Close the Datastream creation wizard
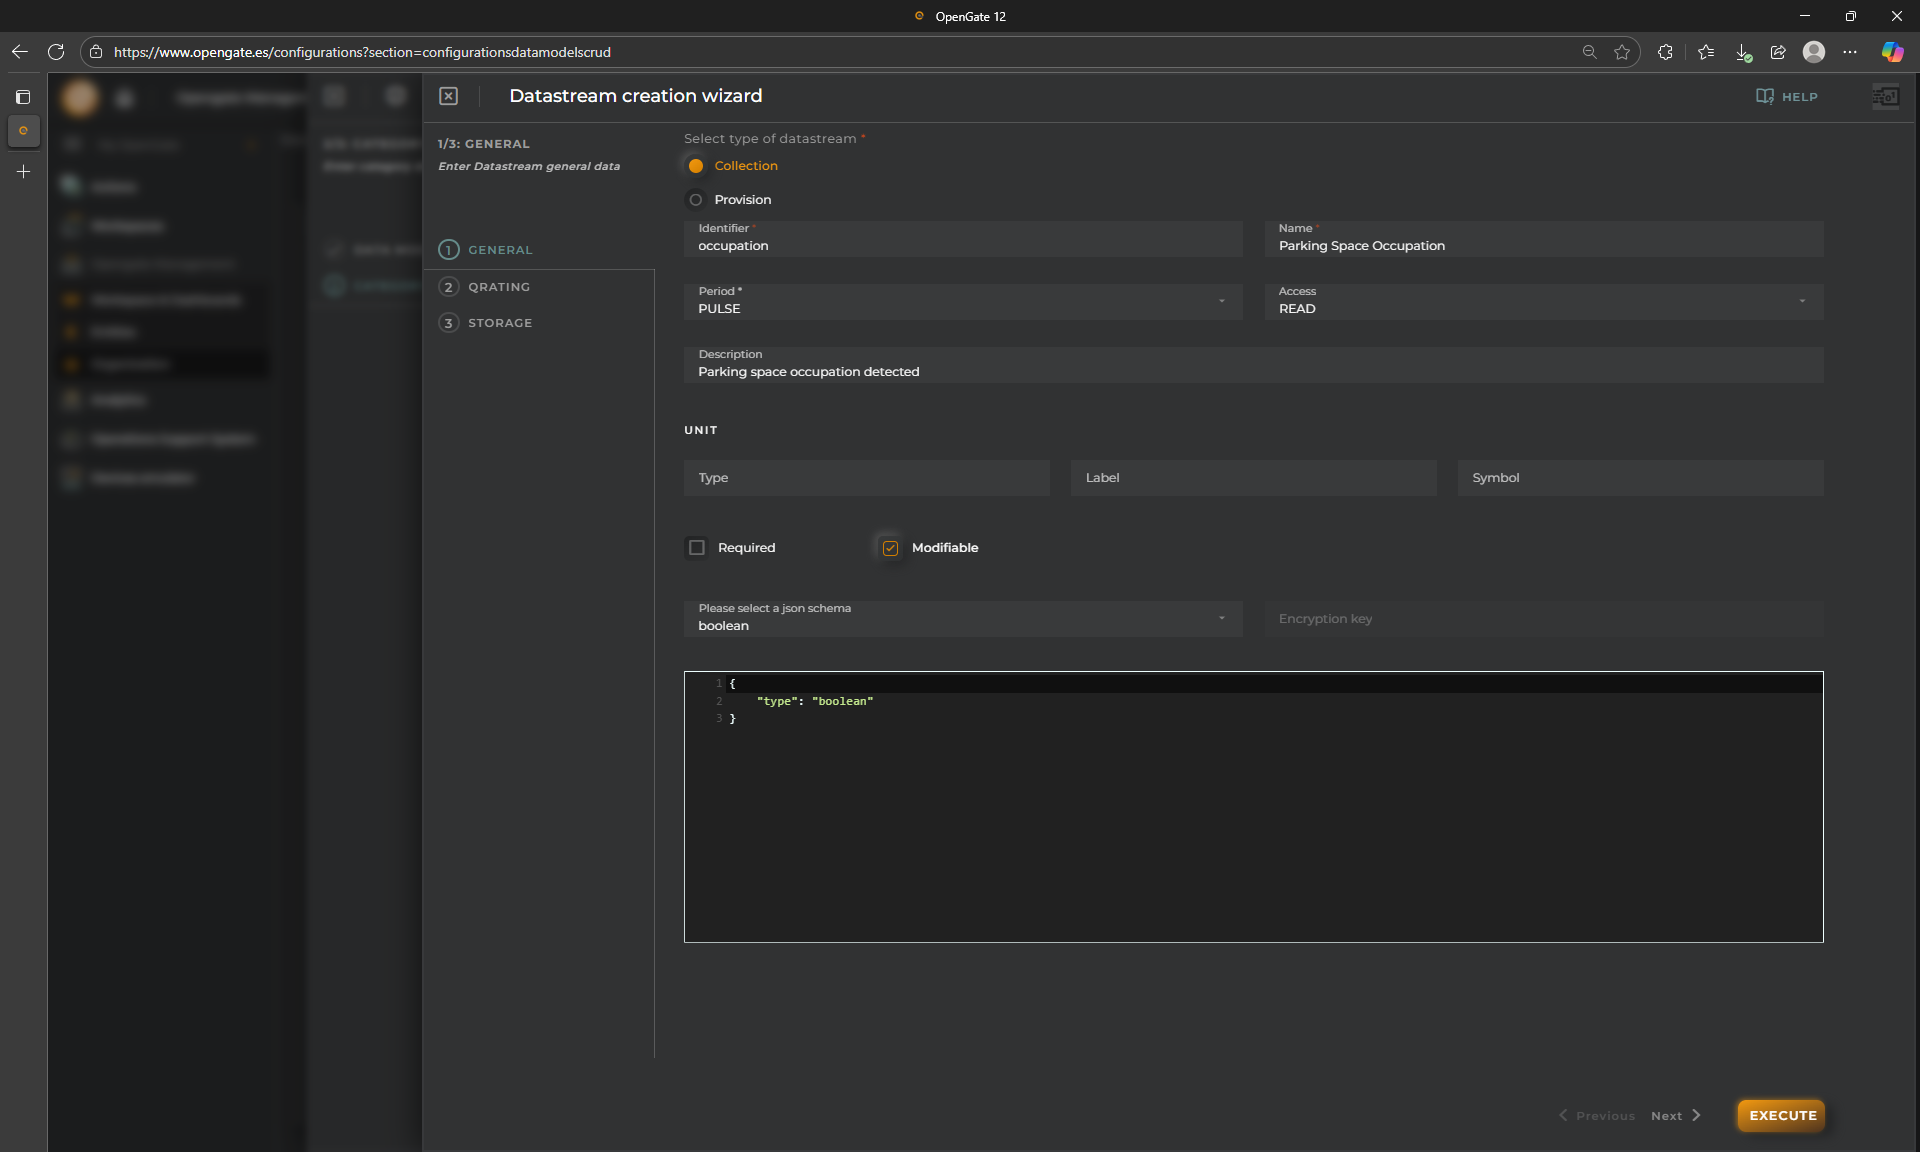 click(448, 96)
